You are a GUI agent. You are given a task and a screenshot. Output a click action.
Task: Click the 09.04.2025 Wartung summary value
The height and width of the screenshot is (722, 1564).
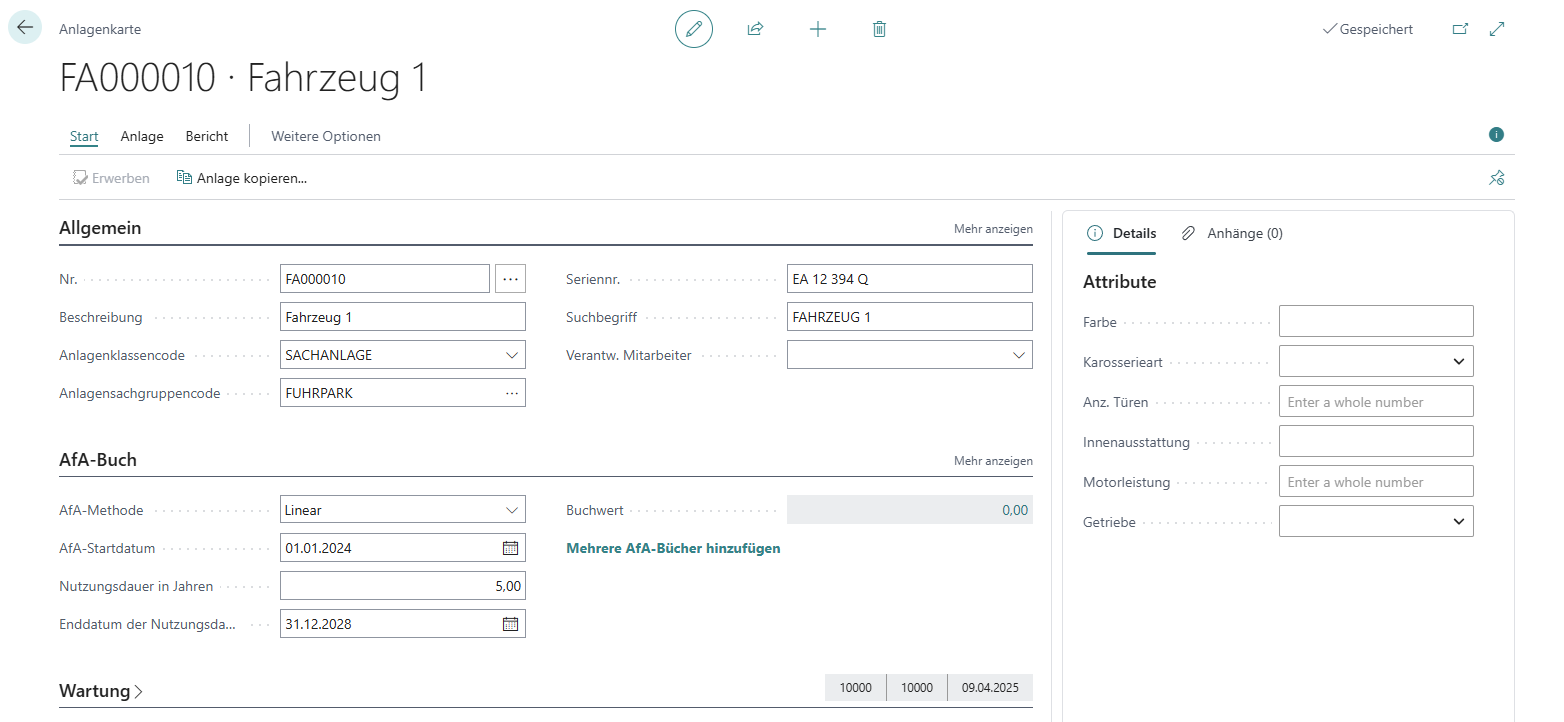(990, 688)
